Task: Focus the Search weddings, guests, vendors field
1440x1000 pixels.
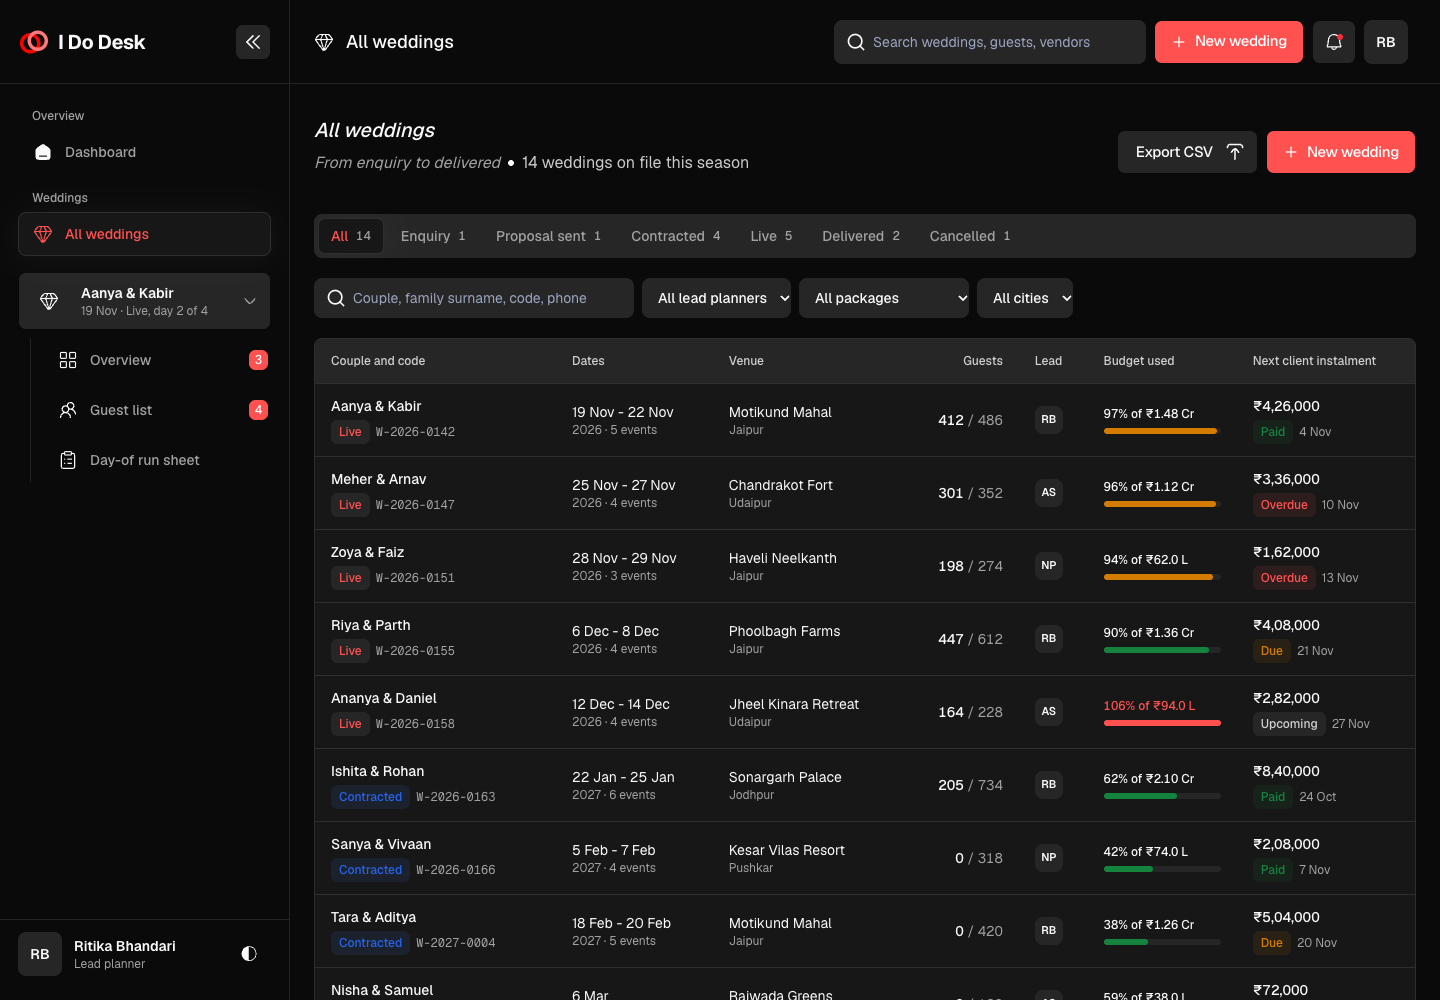Action: pos(990,42)
